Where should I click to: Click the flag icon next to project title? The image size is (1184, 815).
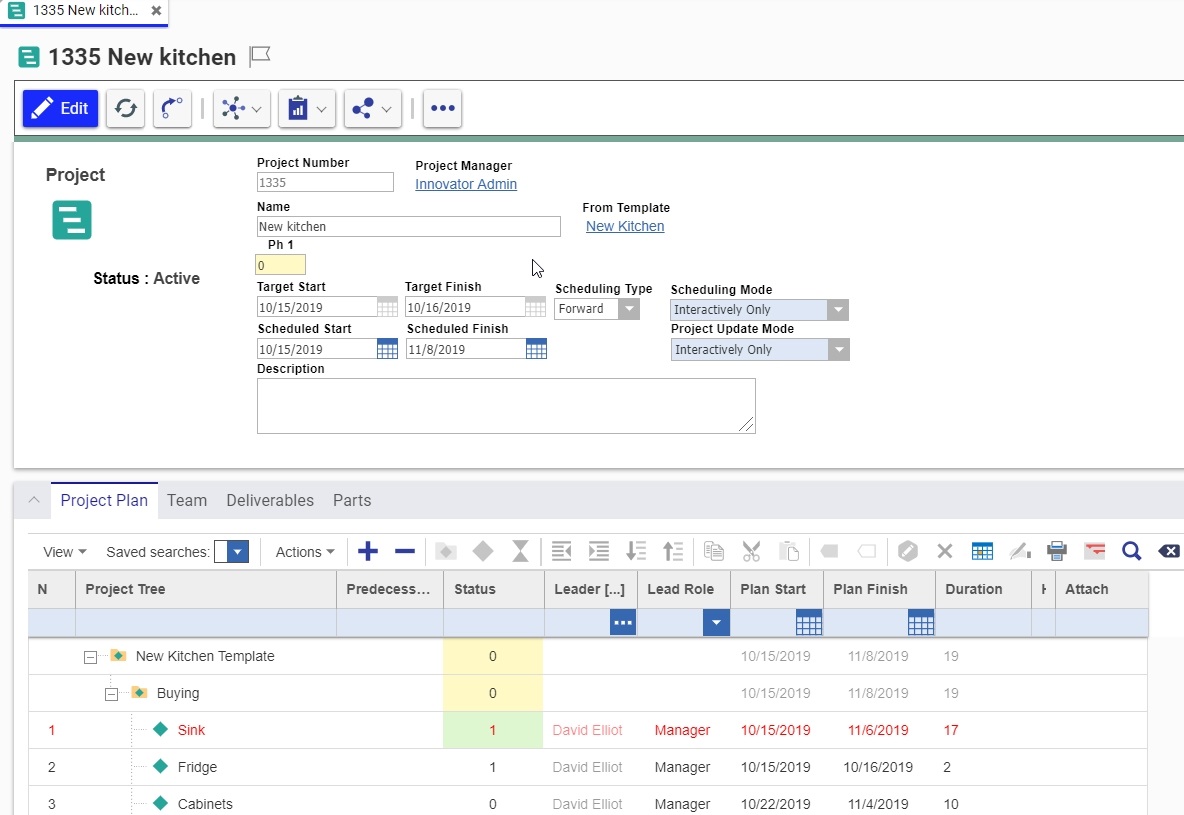point(260,56)
